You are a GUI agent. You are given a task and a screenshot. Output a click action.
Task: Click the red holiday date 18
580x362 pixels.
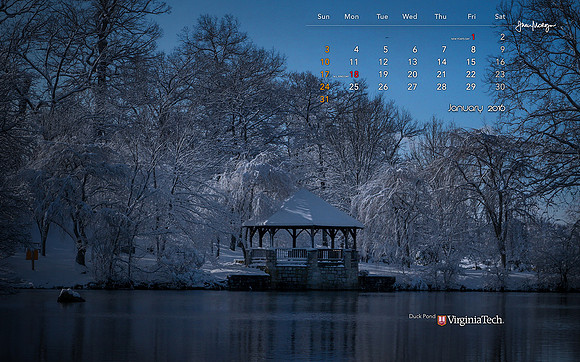pos(354,74)
